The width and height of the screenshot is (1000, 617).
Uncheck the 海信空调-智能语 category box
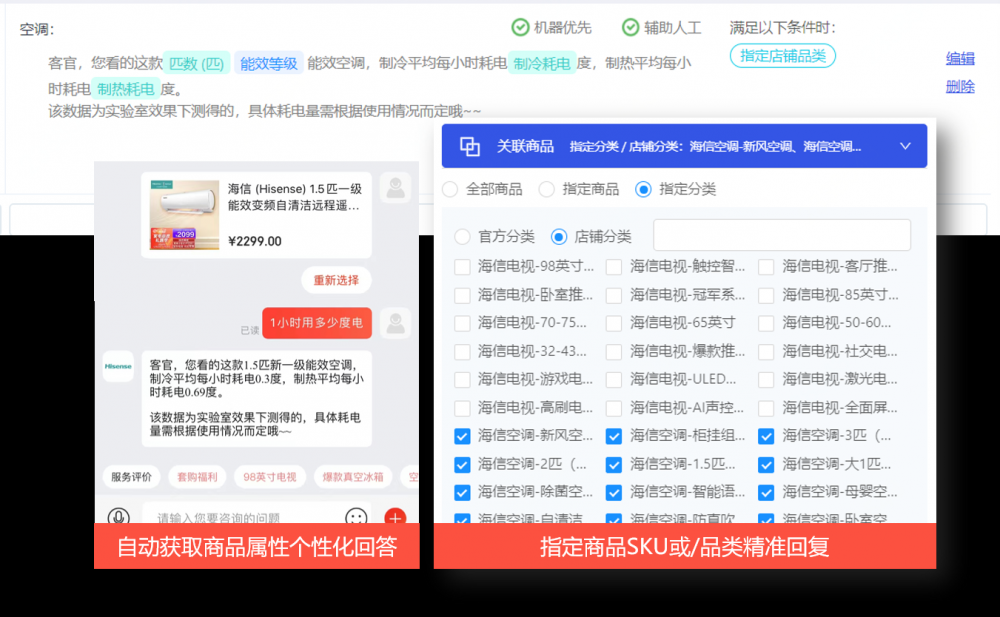pyautogui.click(x=614, y=493)
